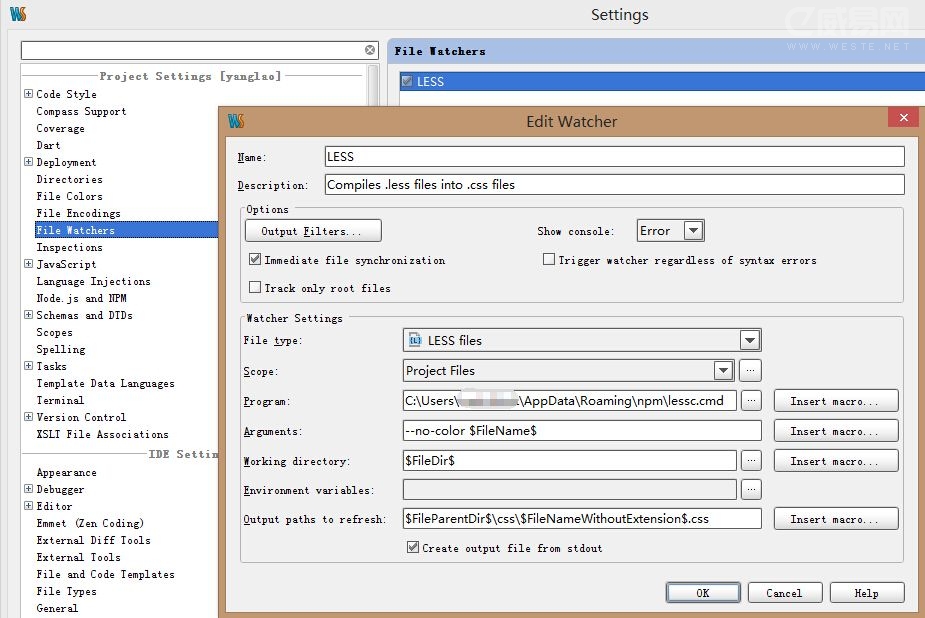
Task: Open Show console dropdown
Action: [x=694, y=231]
